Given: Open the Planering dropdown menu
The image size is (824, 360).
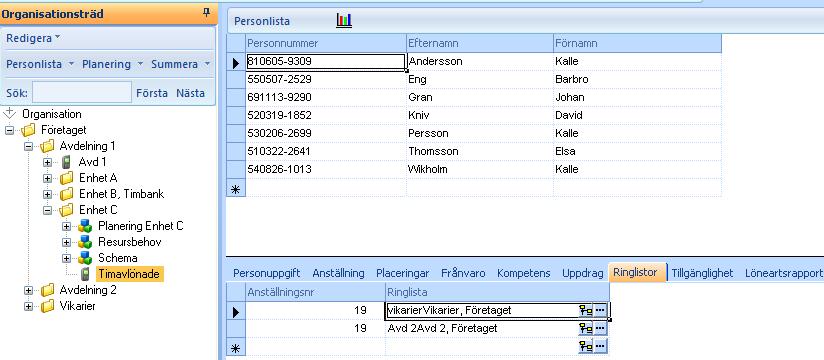Looking at the screenshot, I should click(x=112, y=64).
